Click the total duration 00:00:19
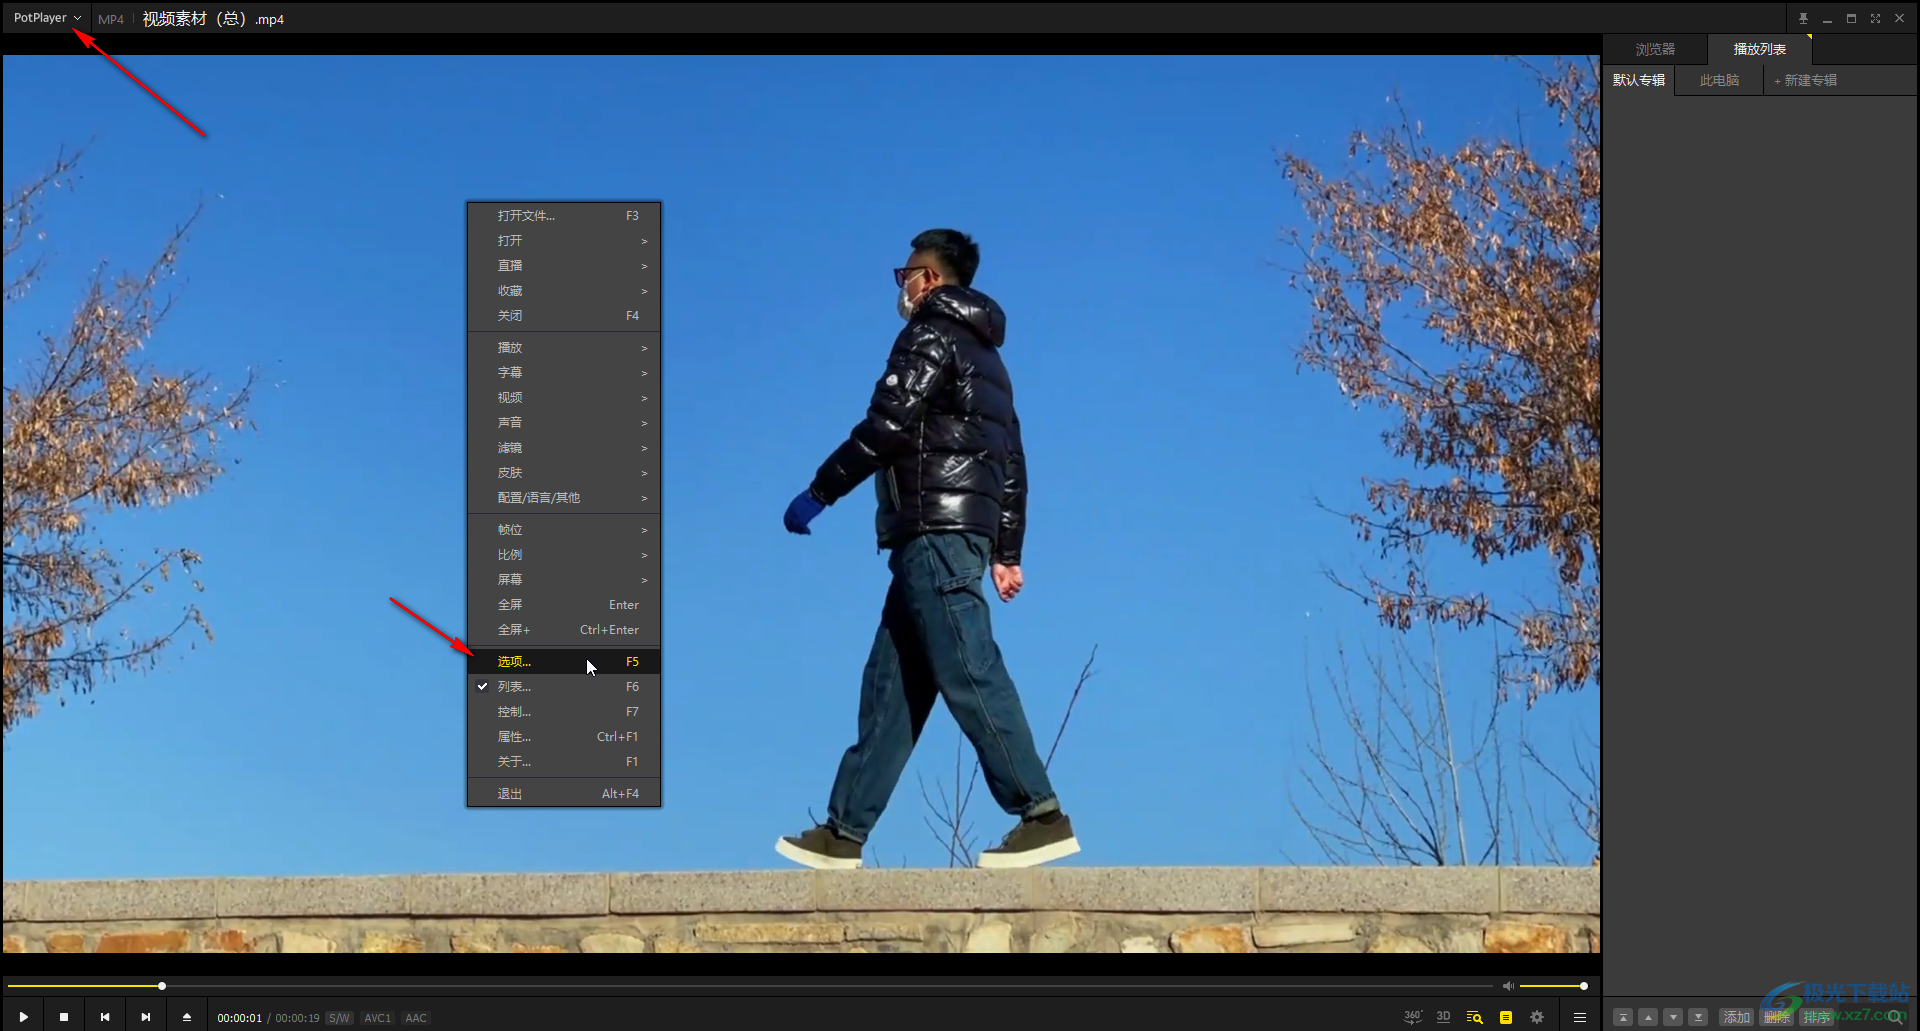The width and height of the screenshot is (1920, 1031). point(298,1018)
